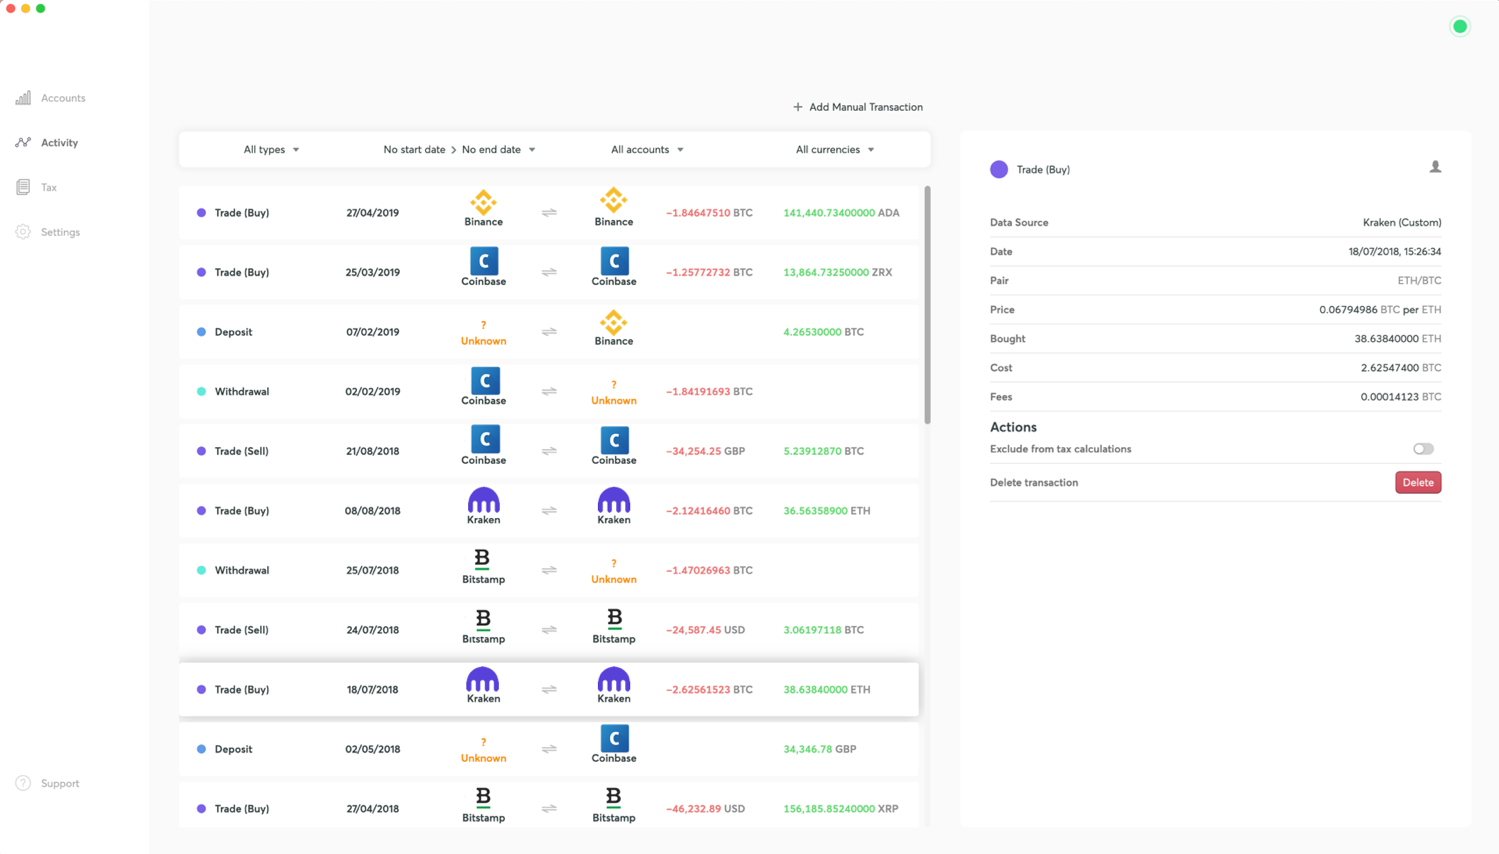Open the All currencies filter dropdown
This screenshot has height=854, width=1499.
[x=834, y=150]
